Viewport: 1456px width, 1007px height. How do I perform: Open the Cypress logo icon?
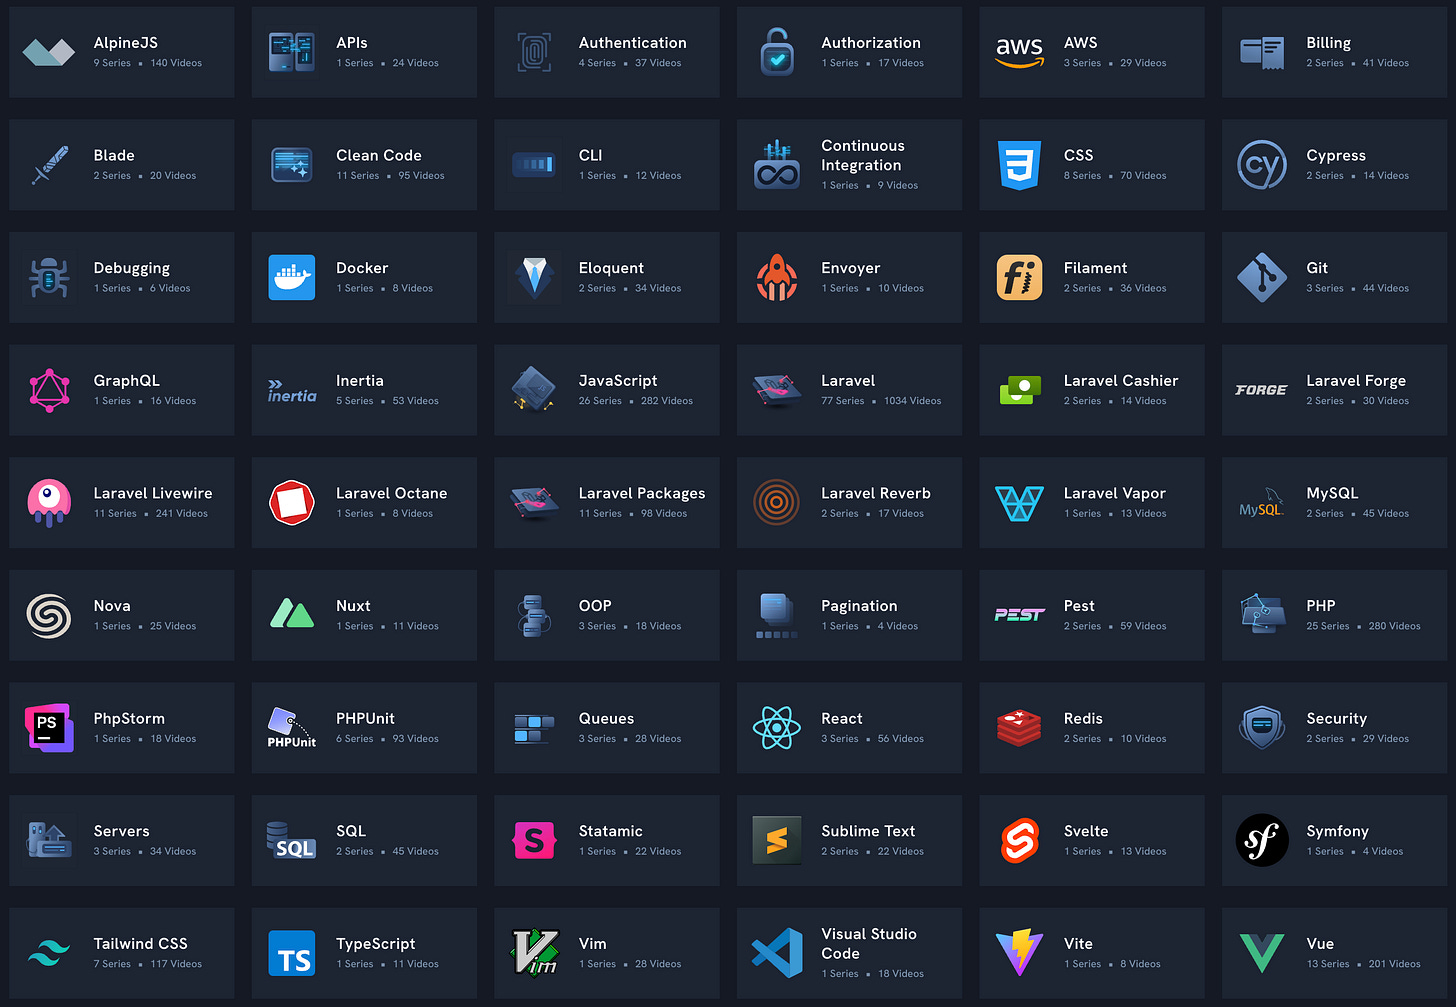click(1262, 165)
